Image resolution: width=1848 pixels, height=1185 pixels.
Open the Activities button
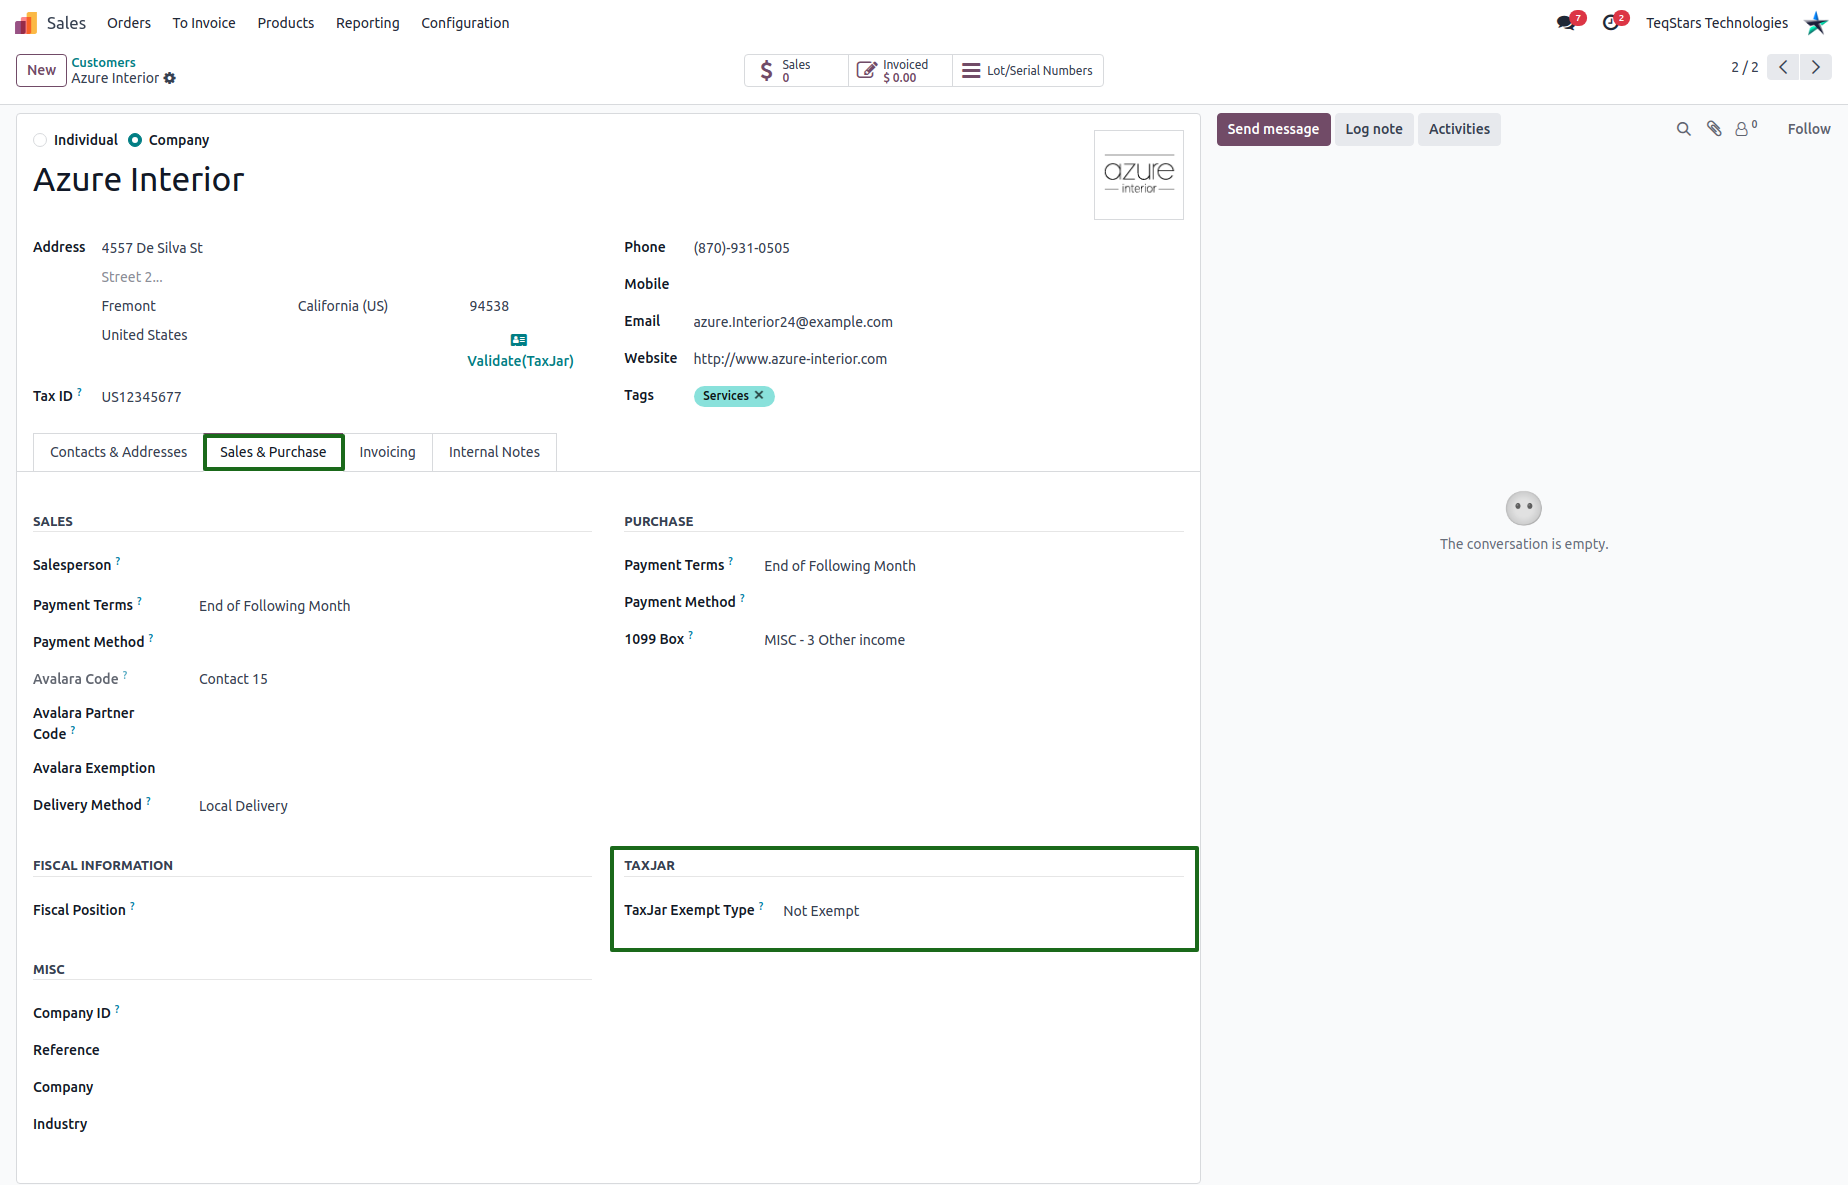1459,129
